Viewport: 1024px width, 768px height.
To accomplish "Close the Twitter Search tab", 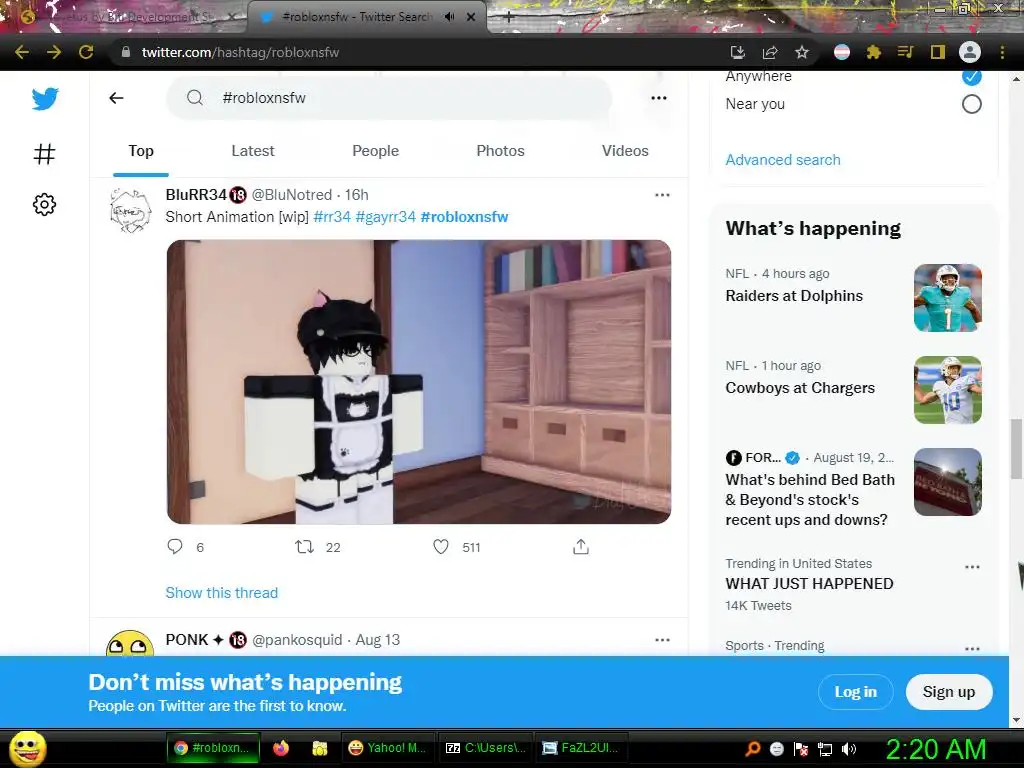I will (471, 17).
